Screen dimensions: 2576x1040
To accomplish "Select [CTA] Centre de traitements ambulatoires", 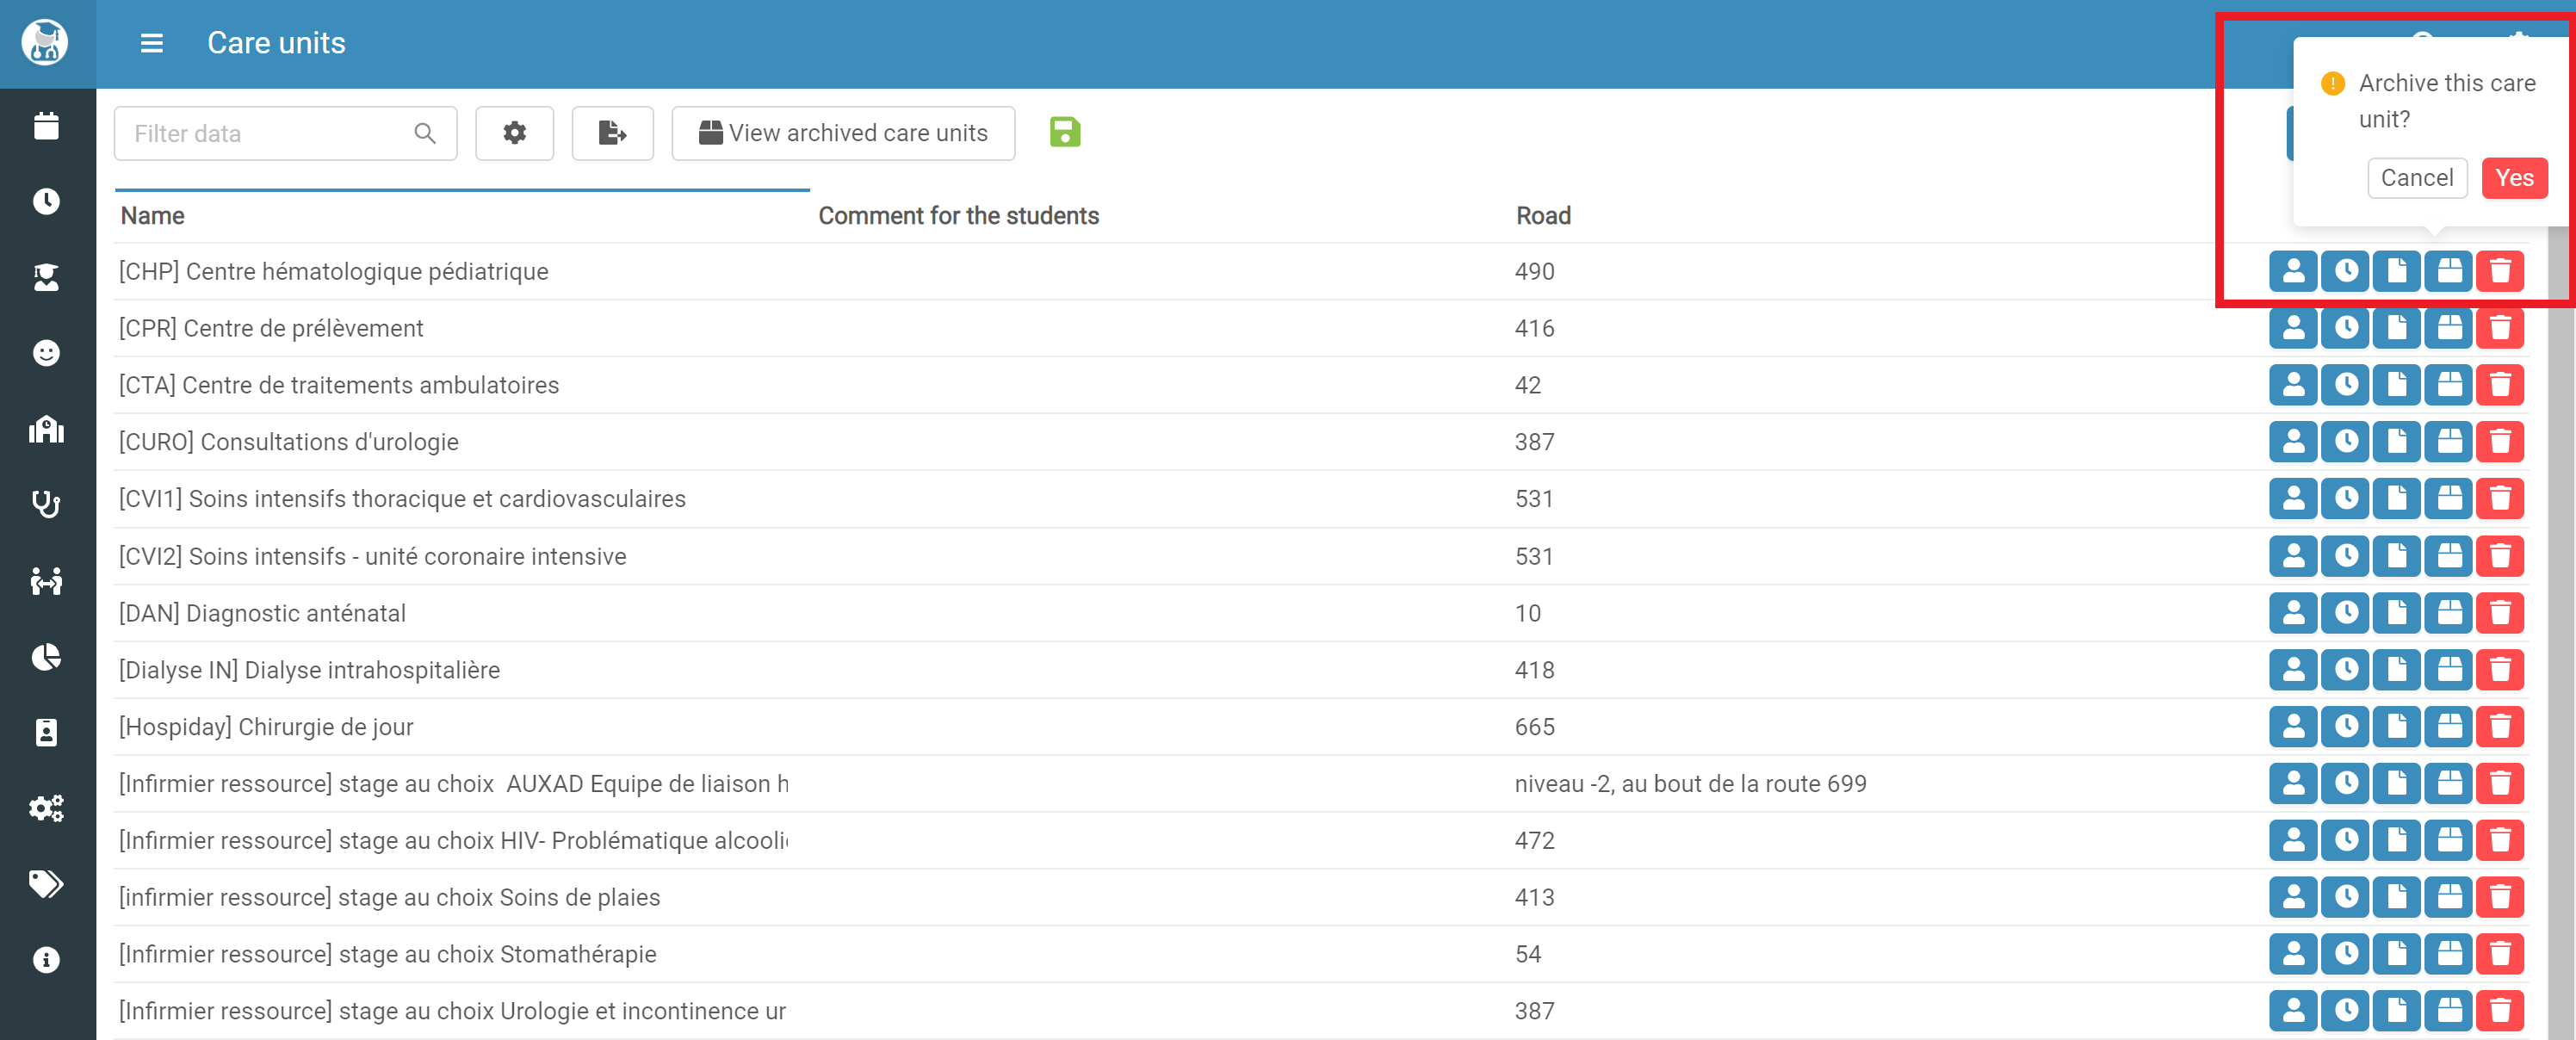I will point(339,386).
